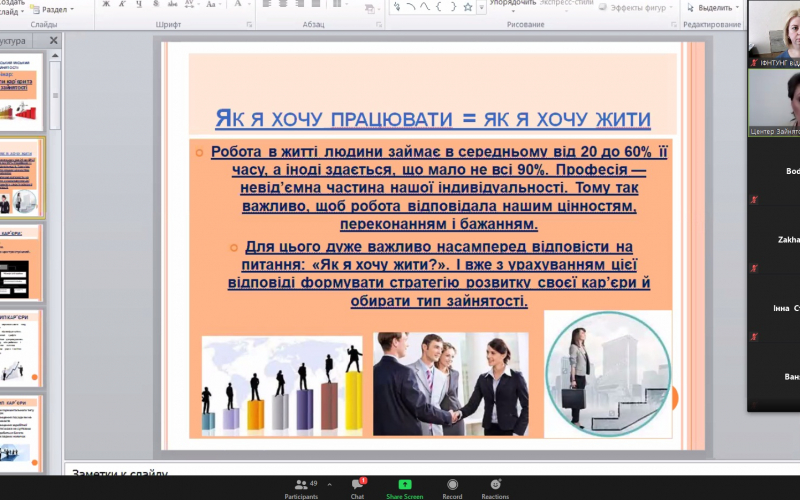Viewport: 800px width, 500px height.
Task: Select the right brace shape
Action: click(453, 7)
